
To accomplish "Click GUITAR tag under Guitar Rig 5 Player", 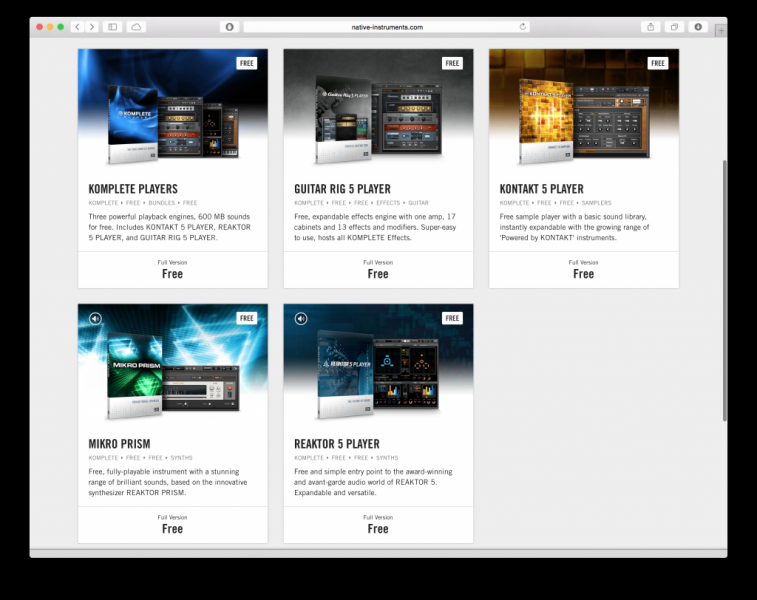I will click(x=418, y=203).
